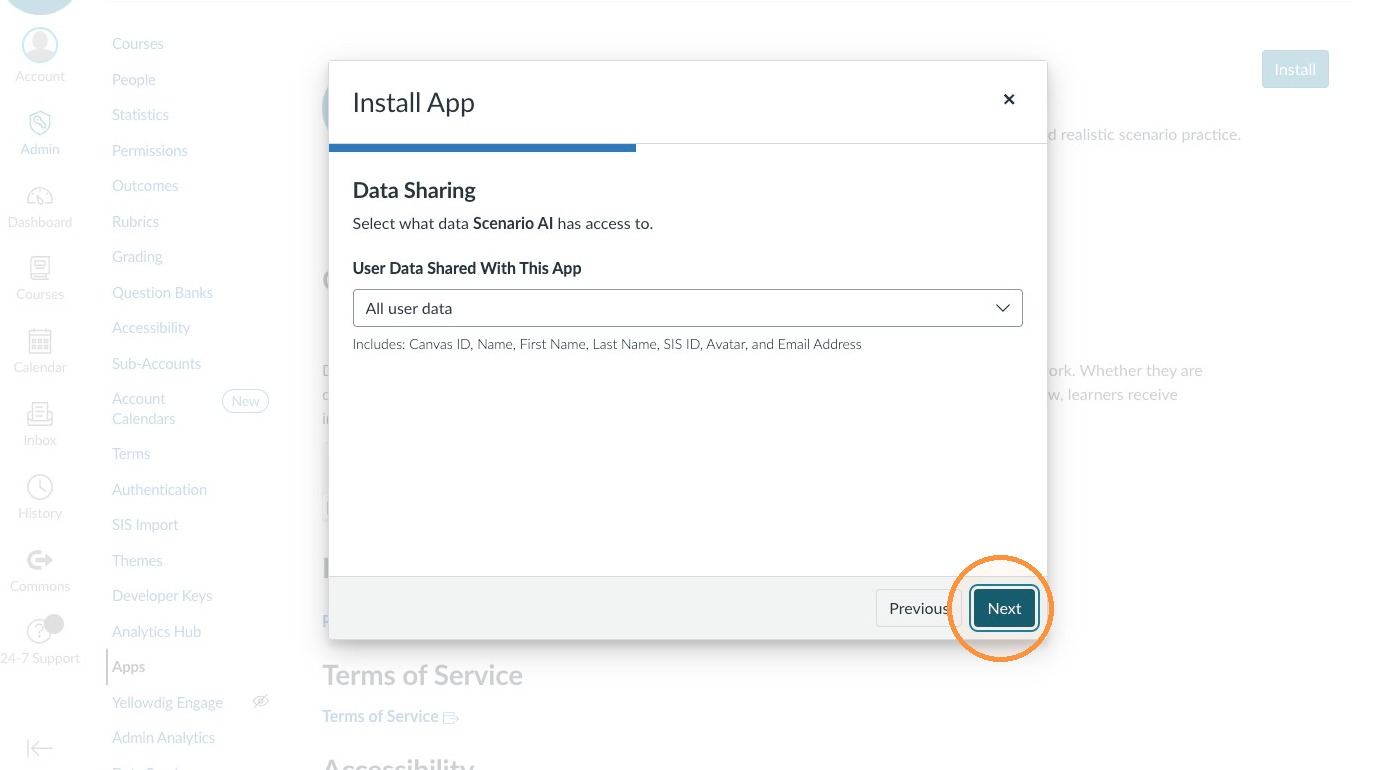1376x770 pixels.
Task: Open Sub-Accounts in the admin menu
Action: (x=156, y=364)
